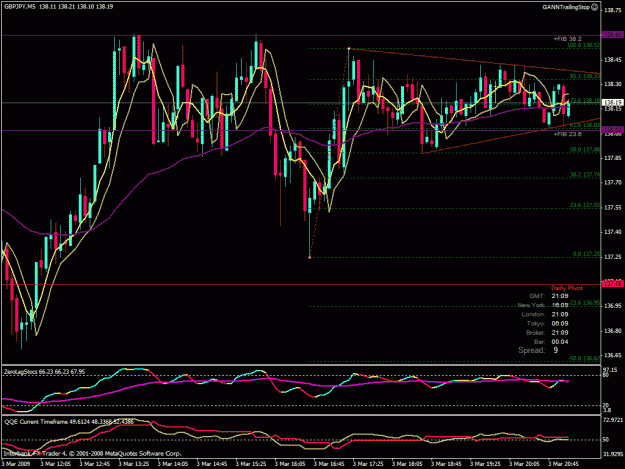Click the 3 Mar 14:45 time axis label
The image size is (625, 469).
(212, 464)
